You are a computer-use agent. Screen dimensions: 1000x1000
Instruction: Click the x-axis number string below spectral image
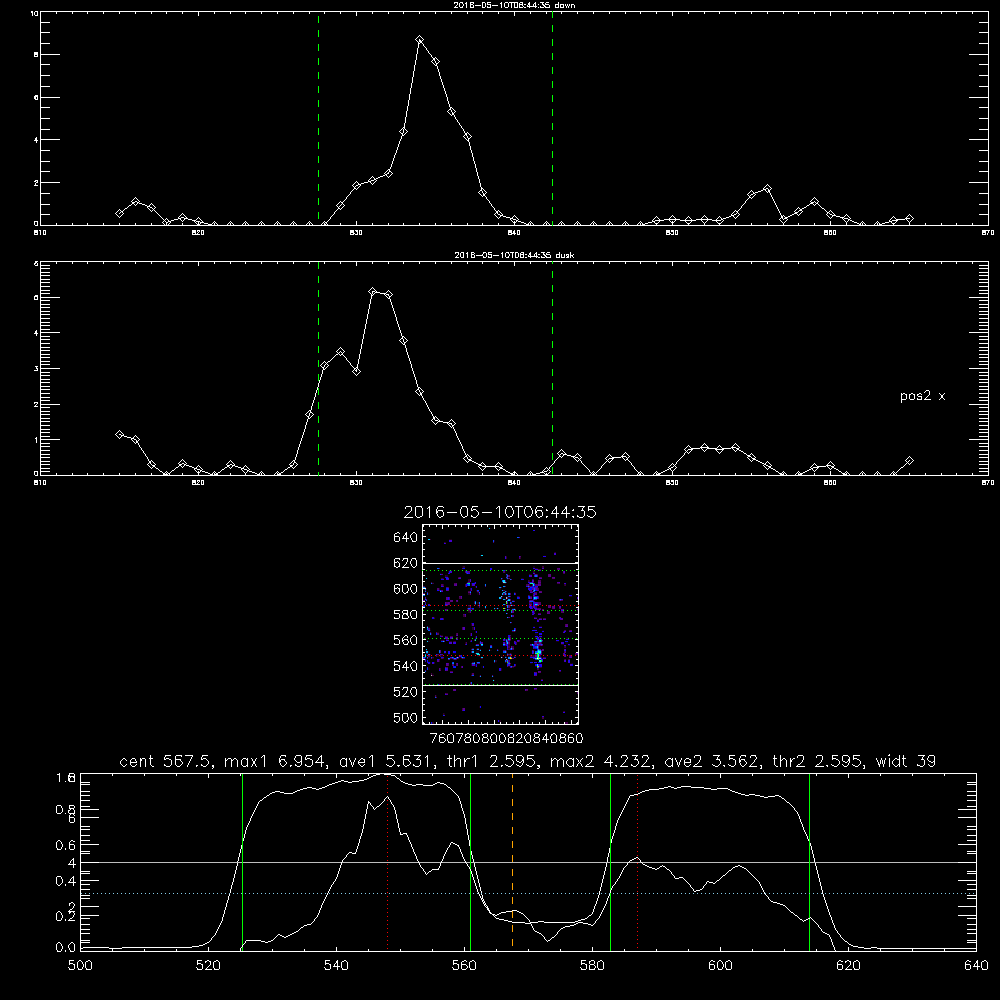[506, 739]
